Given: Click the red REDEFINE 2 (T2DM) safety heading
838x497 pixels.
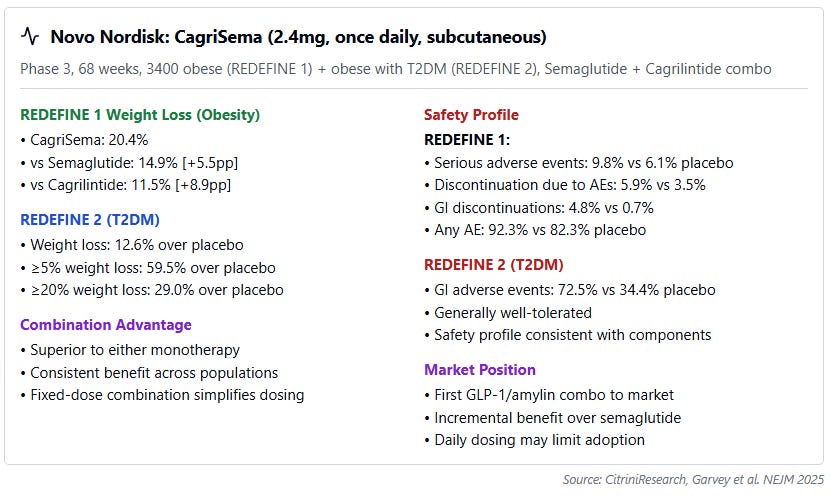Looking at the screenshot, I should click(494, 265).
